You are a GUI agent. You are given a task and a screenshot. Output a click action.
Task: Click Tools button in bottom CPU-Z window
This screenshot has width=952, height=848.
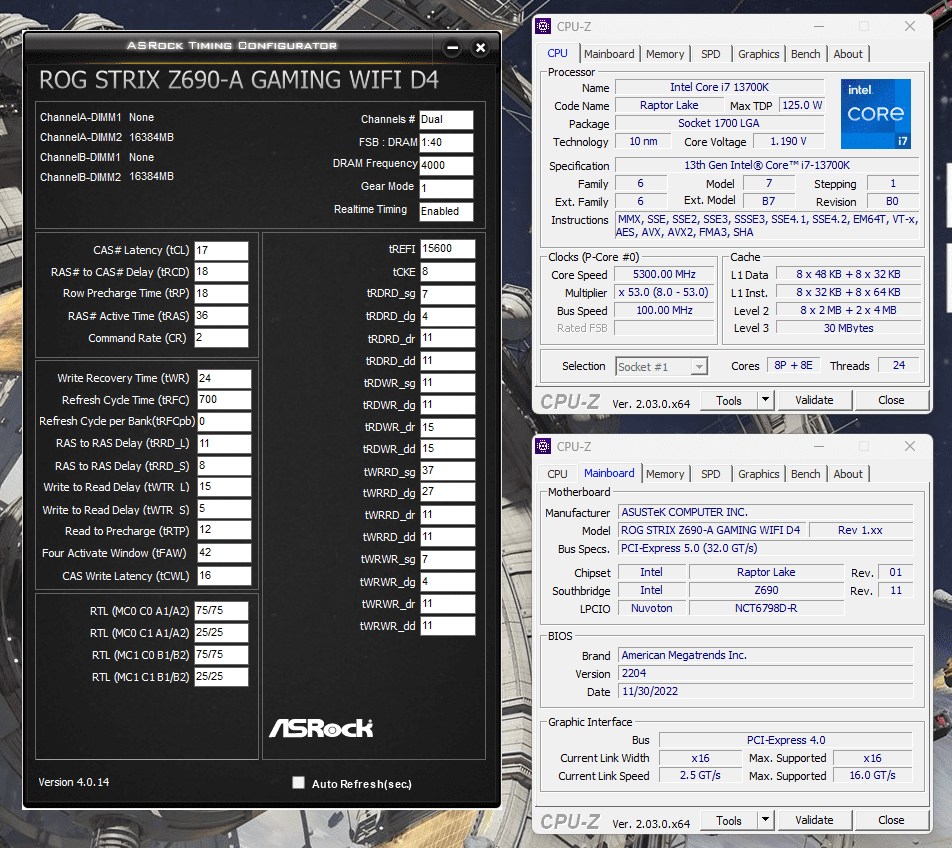tap(729, 821)
